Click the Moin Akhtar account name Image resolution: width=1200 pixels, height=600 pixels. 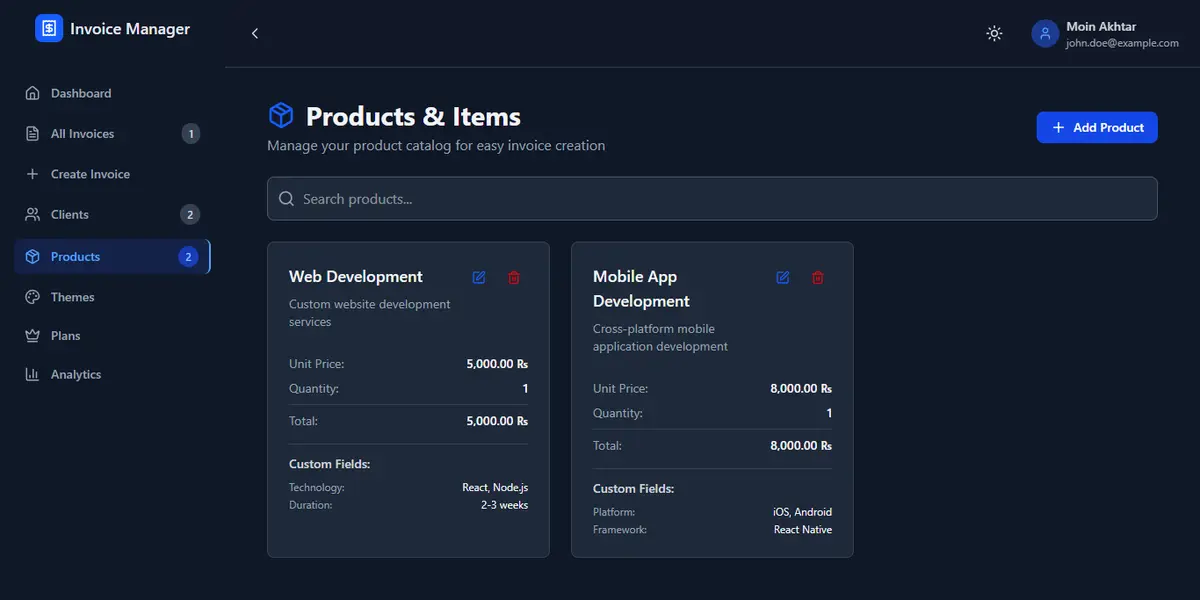tap(1101, 27)
